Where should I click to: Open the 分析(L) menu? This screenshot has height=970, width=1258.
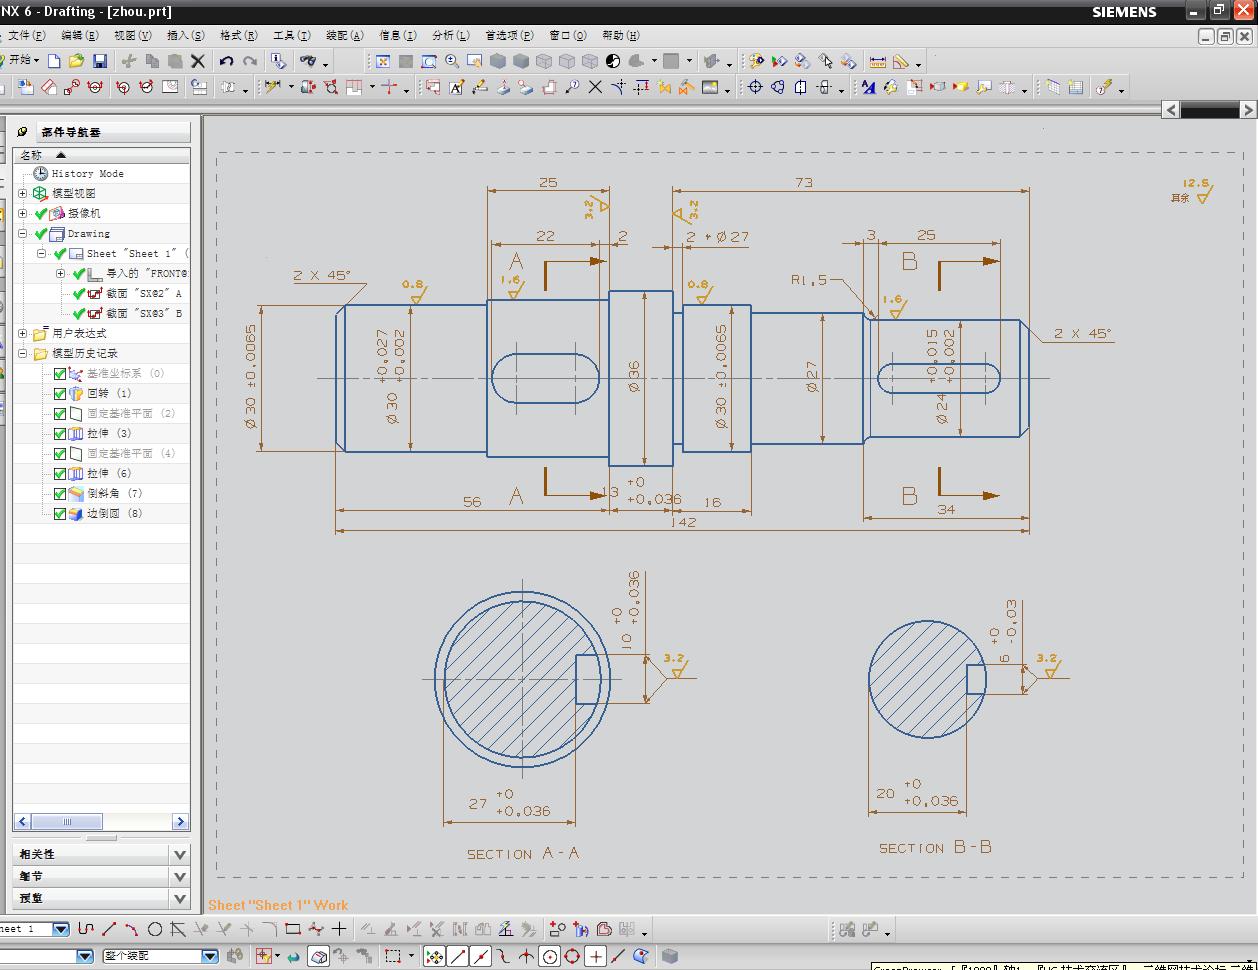tap(450, 35)
